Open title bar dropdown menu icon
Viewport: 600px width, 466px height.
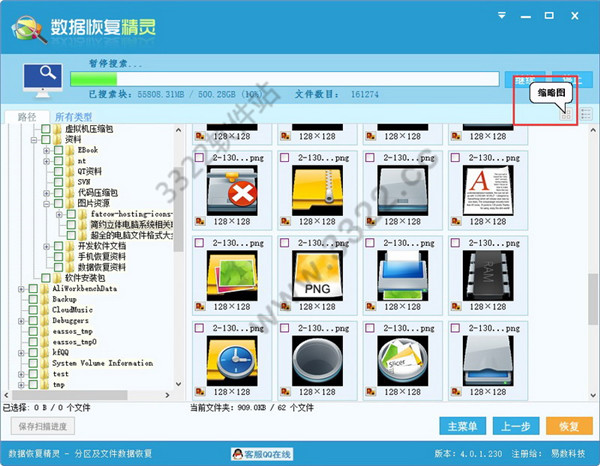point(502,15)
